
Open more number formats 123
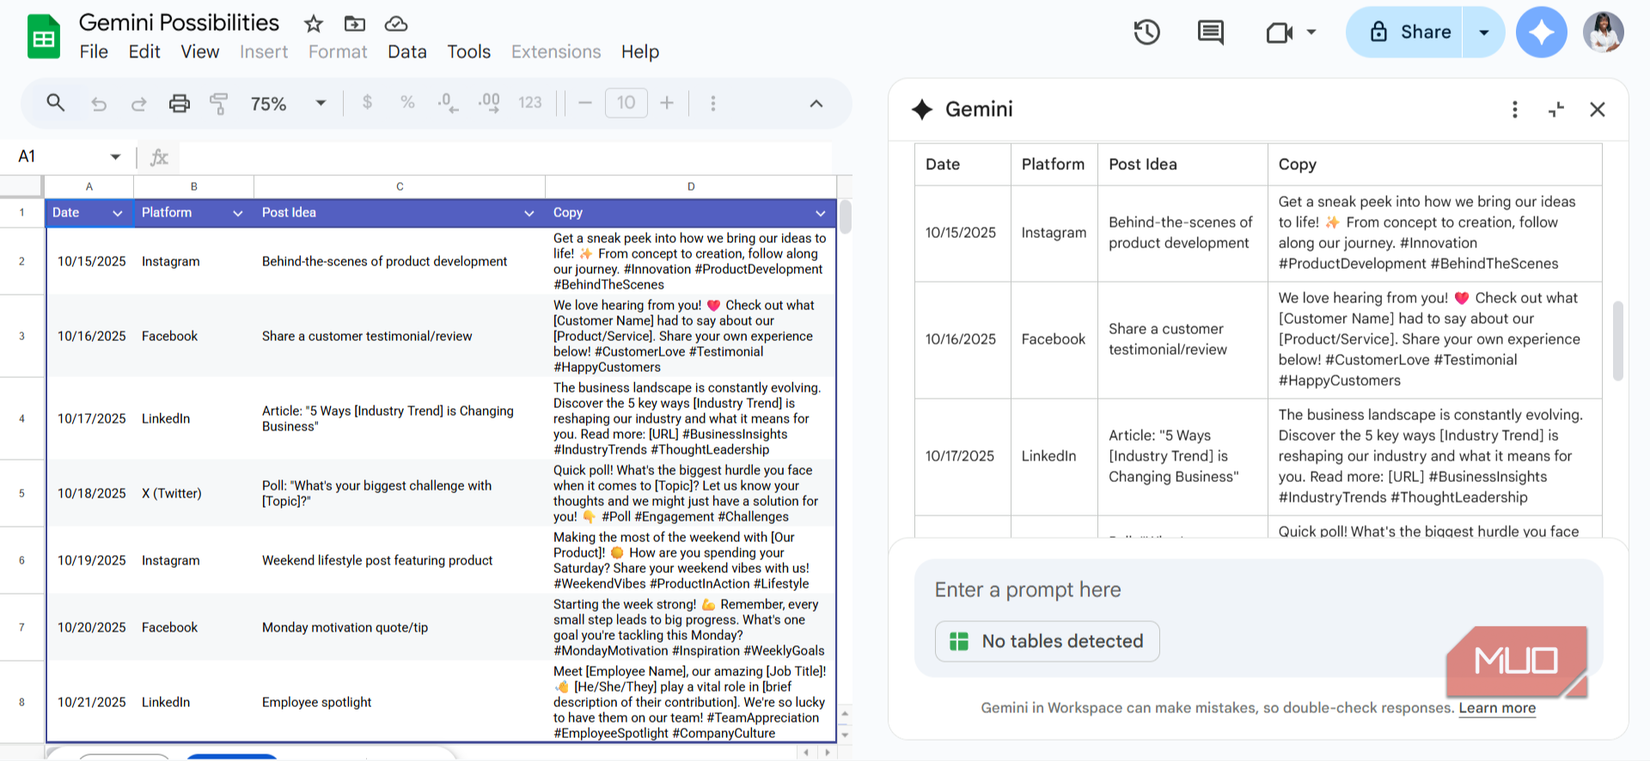click(x=530, y=102)
